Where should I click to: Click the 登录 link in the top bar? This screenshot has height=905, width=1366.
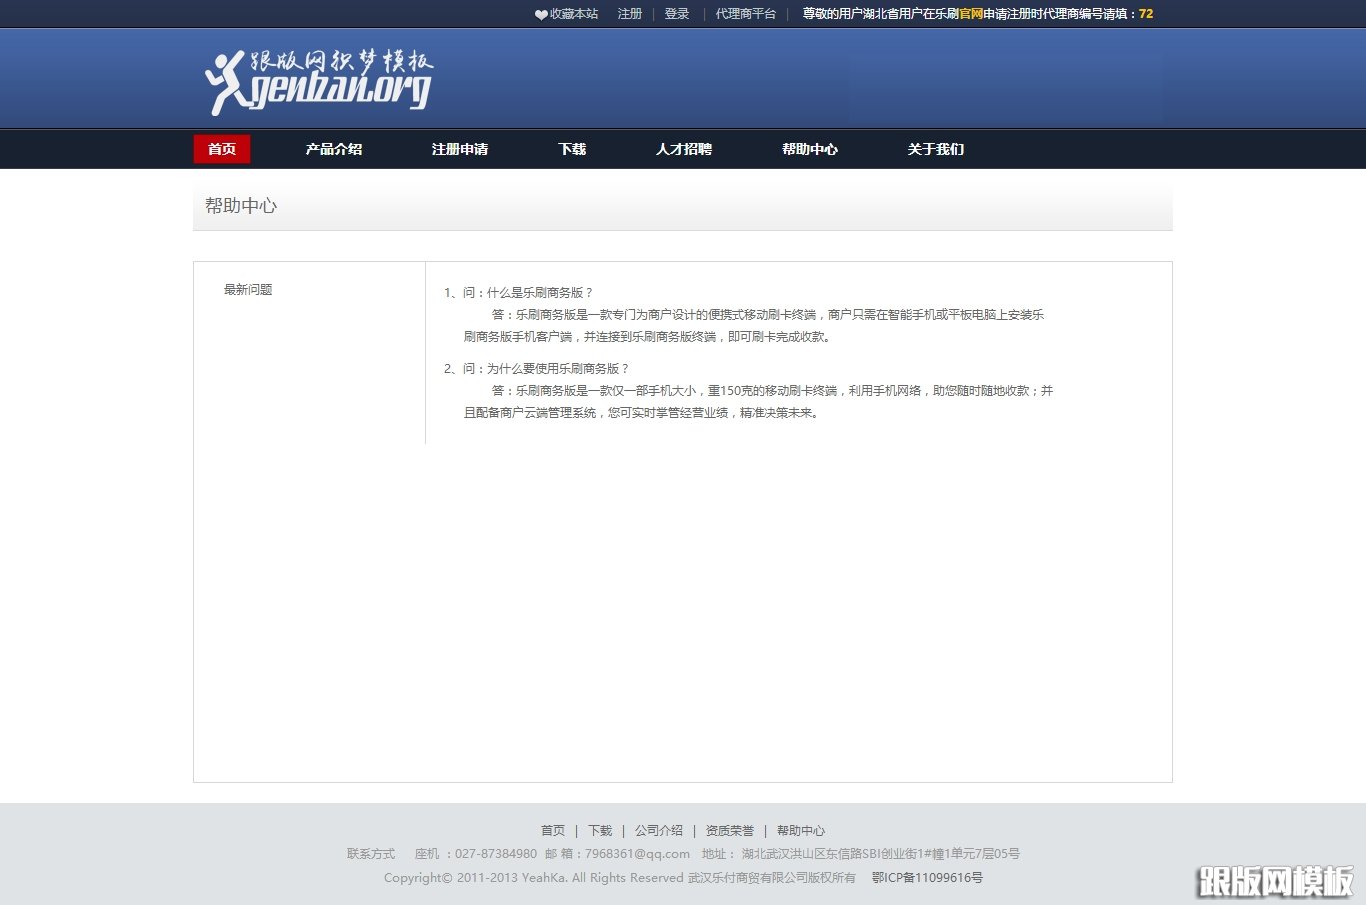click(x=676, y=14)
